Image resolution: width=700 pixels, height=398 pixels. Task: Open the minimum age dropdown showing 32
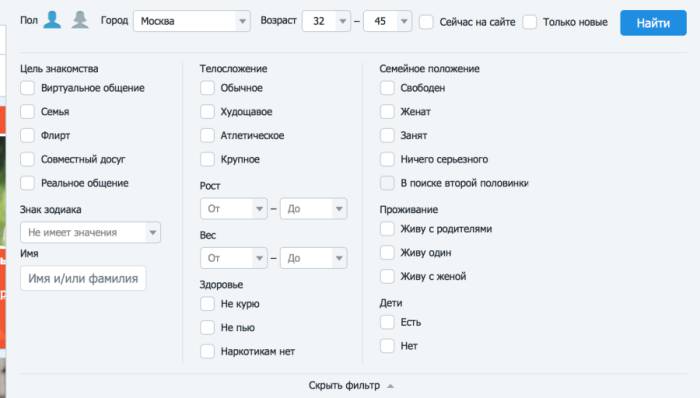click(x=326, y=21)
